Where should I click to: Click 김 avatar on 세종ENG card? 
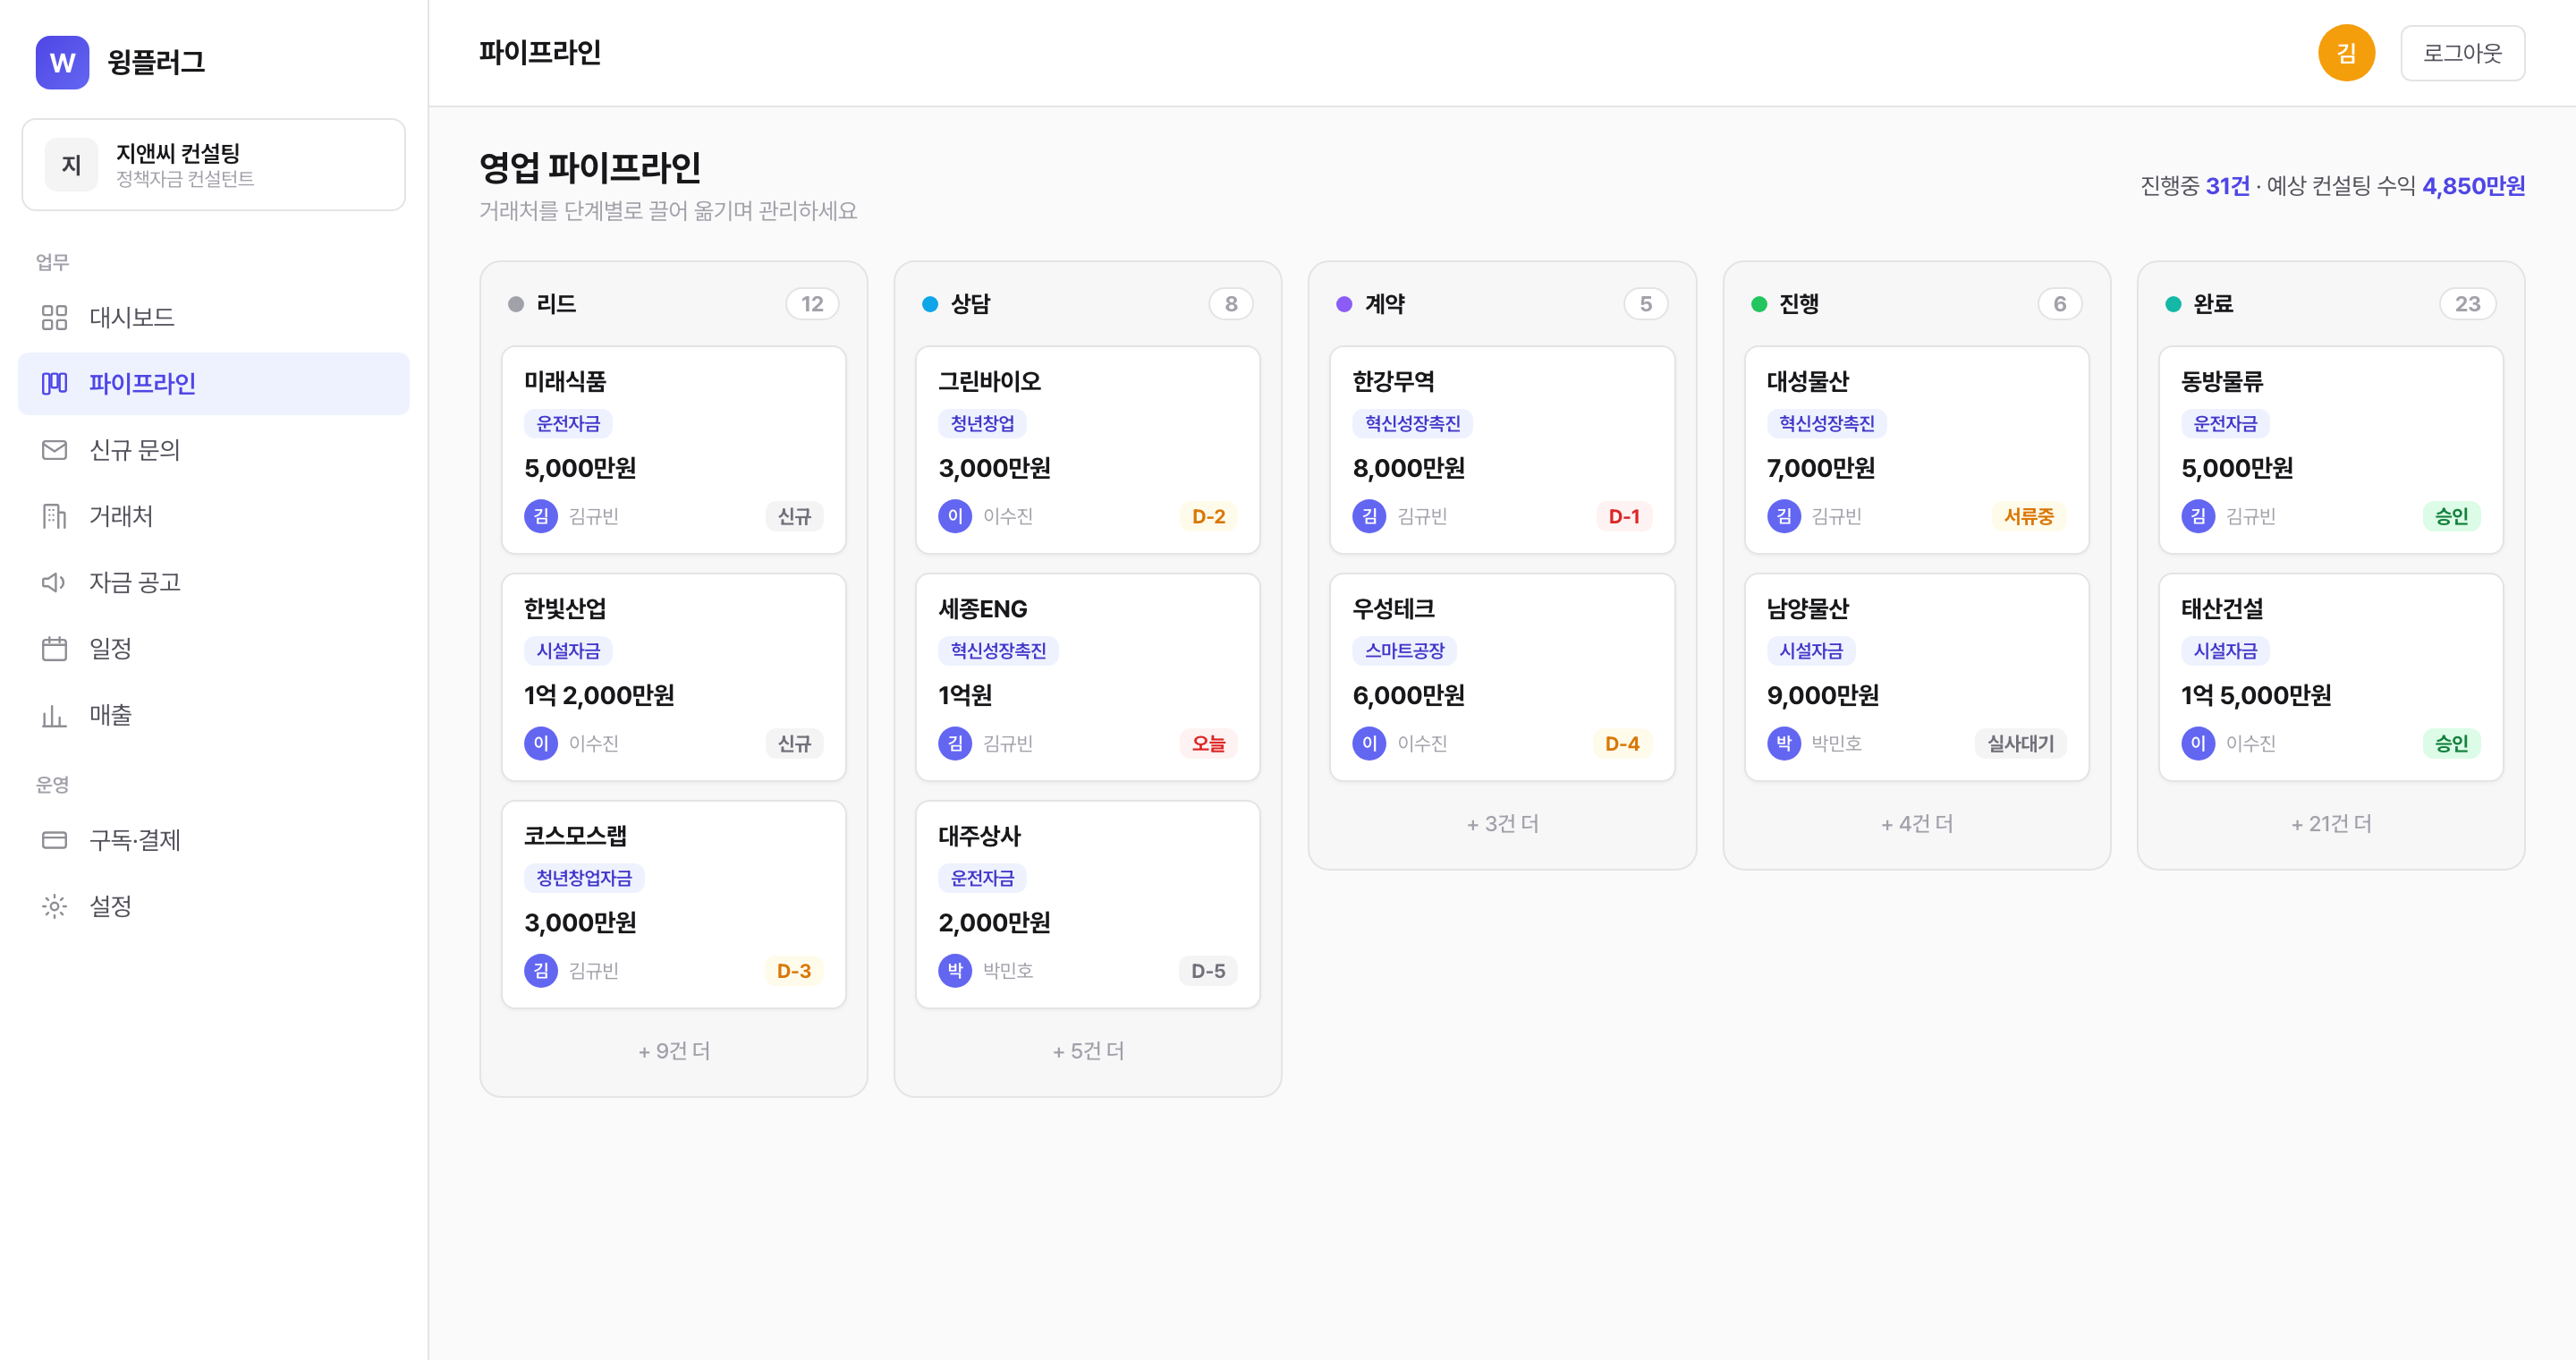point(955,743)
